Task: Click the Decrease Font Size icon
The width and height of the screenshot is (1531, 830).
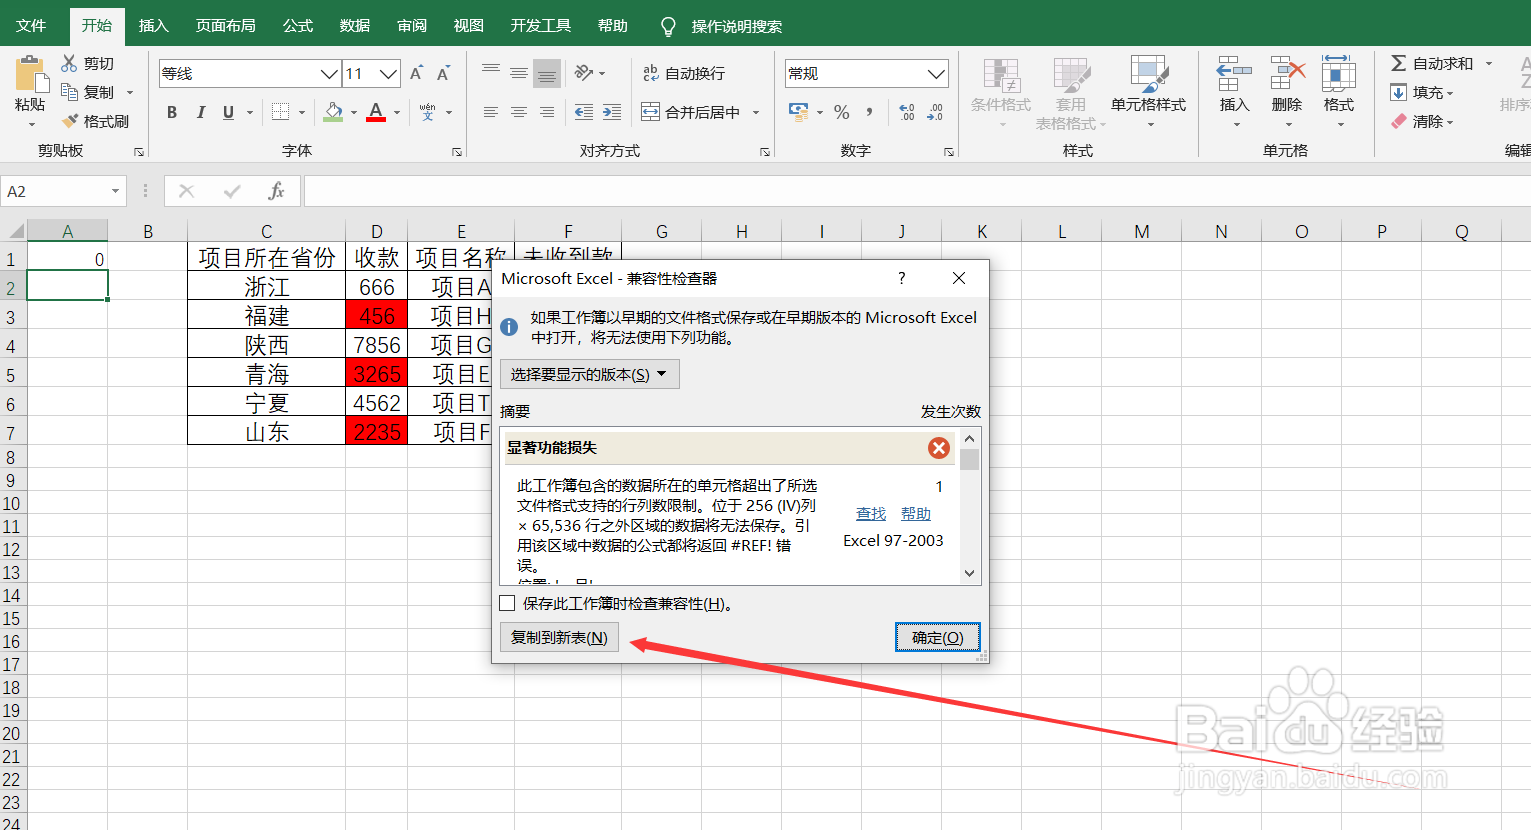Action: (443, 73)
